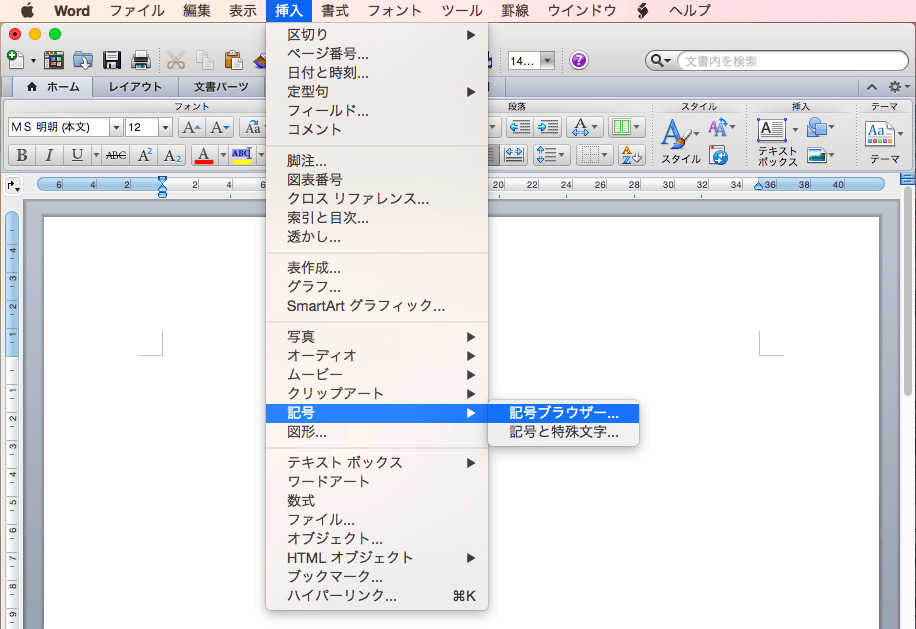Click the print icon
Screen dimensions: 916x629
coord(141,60)
